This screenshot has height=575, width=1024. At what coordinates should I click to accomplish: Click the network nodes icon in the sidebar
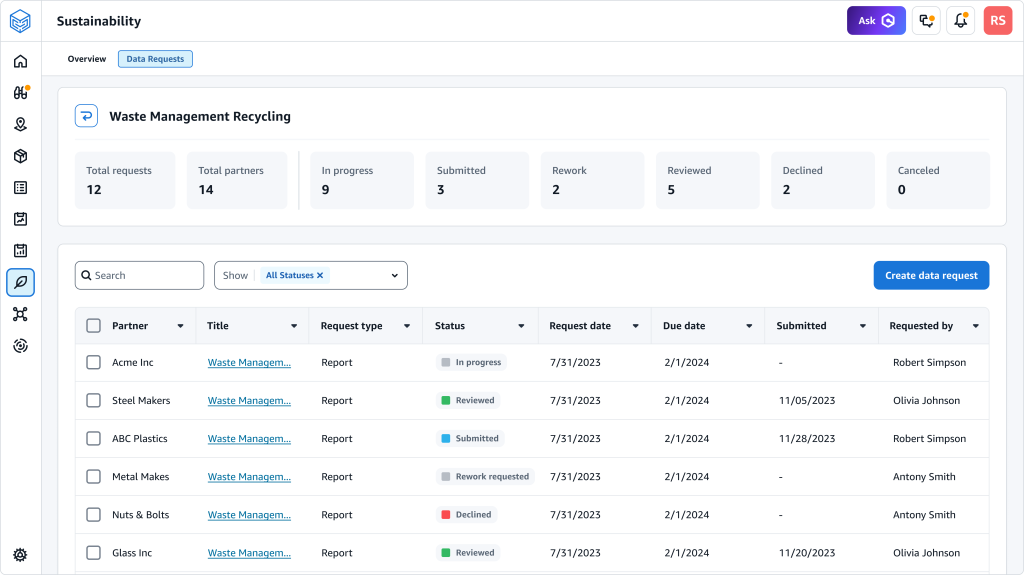[x=20, y=314]
